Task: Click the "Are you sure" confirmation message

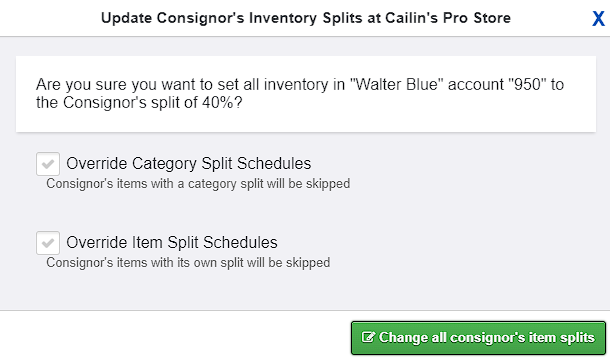Action: click(300, 93)
